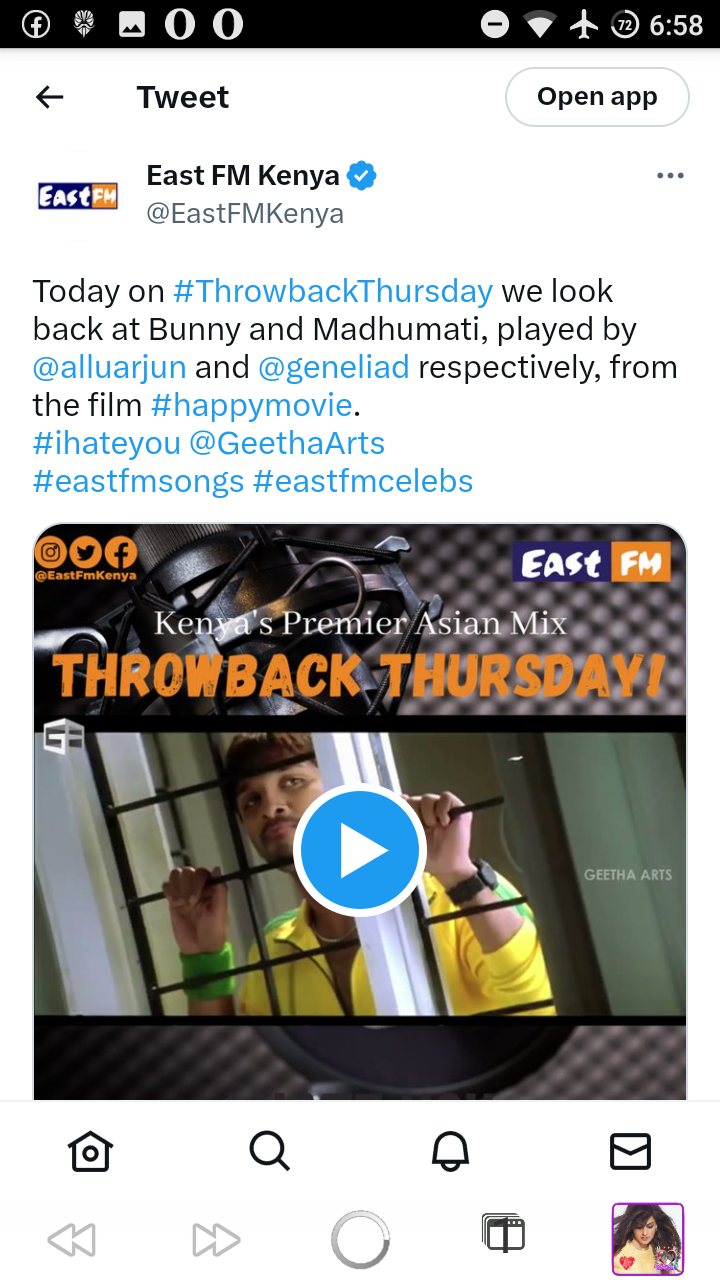Open the Notifications bell icon

450,1151
